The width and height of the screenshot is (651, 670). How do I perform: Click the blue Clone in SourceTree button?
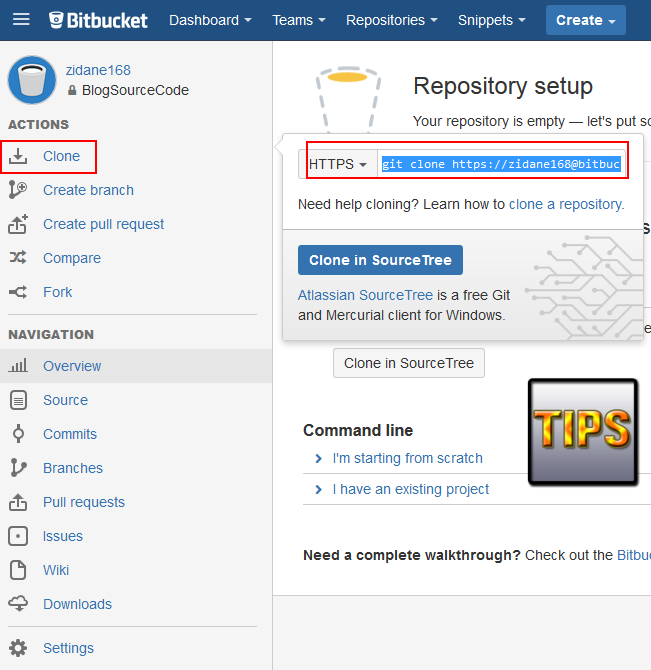(x=380, y=260)
